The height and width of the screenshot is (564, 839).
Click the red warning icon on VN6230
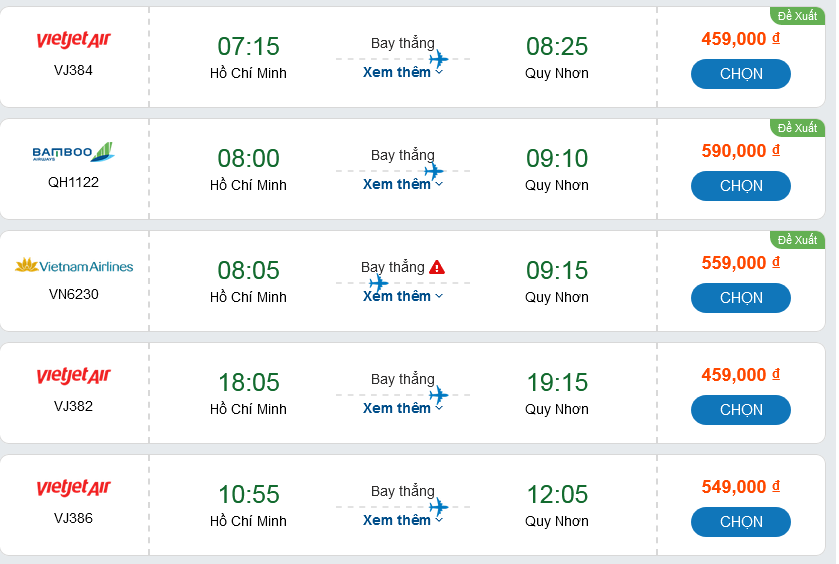coord(437,267)
